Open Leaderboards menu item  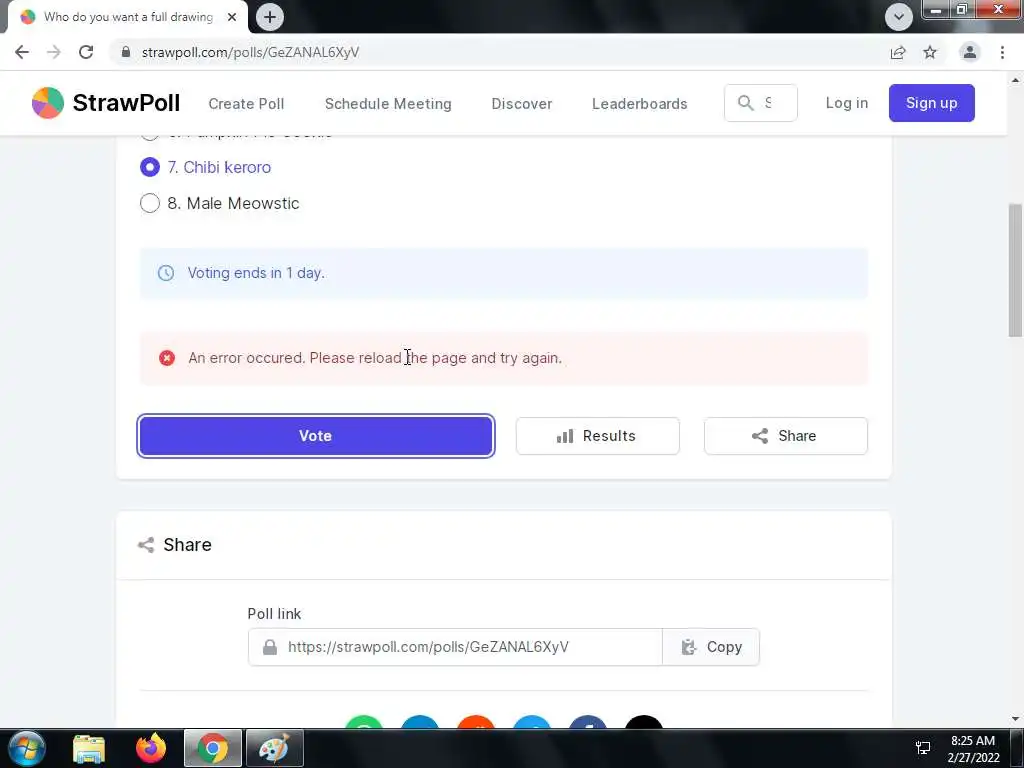click(x=639, y=104)
